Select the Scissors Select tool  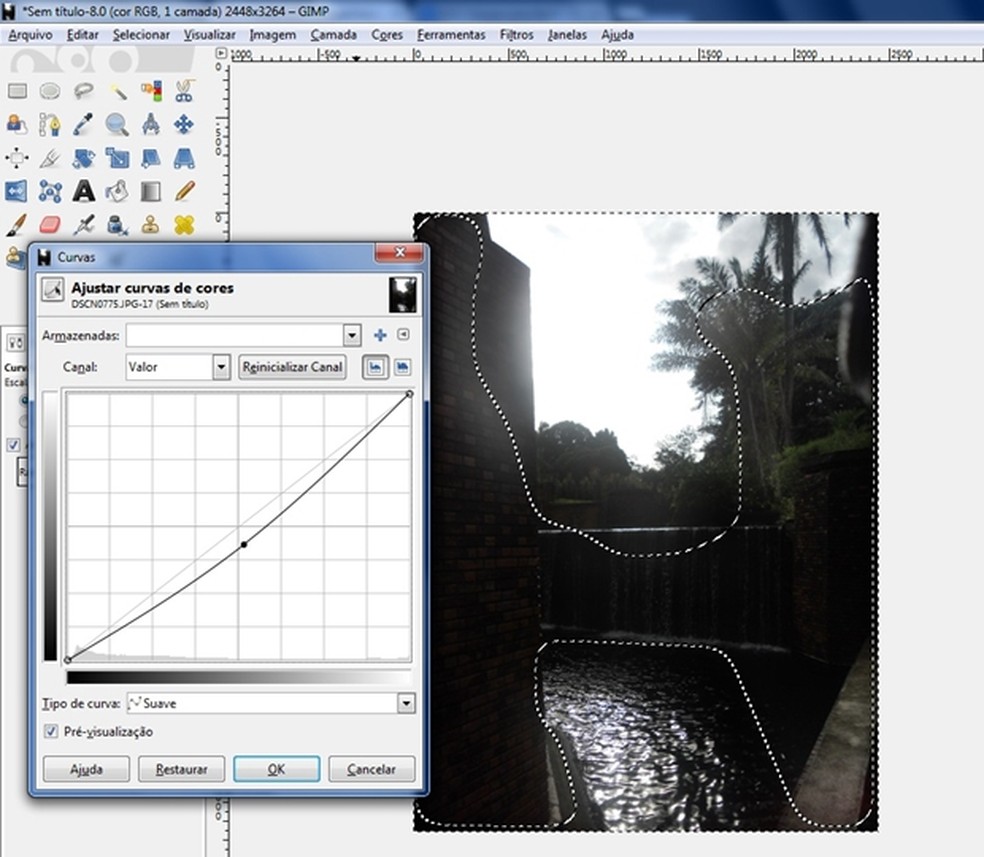[x=184, y=92]
